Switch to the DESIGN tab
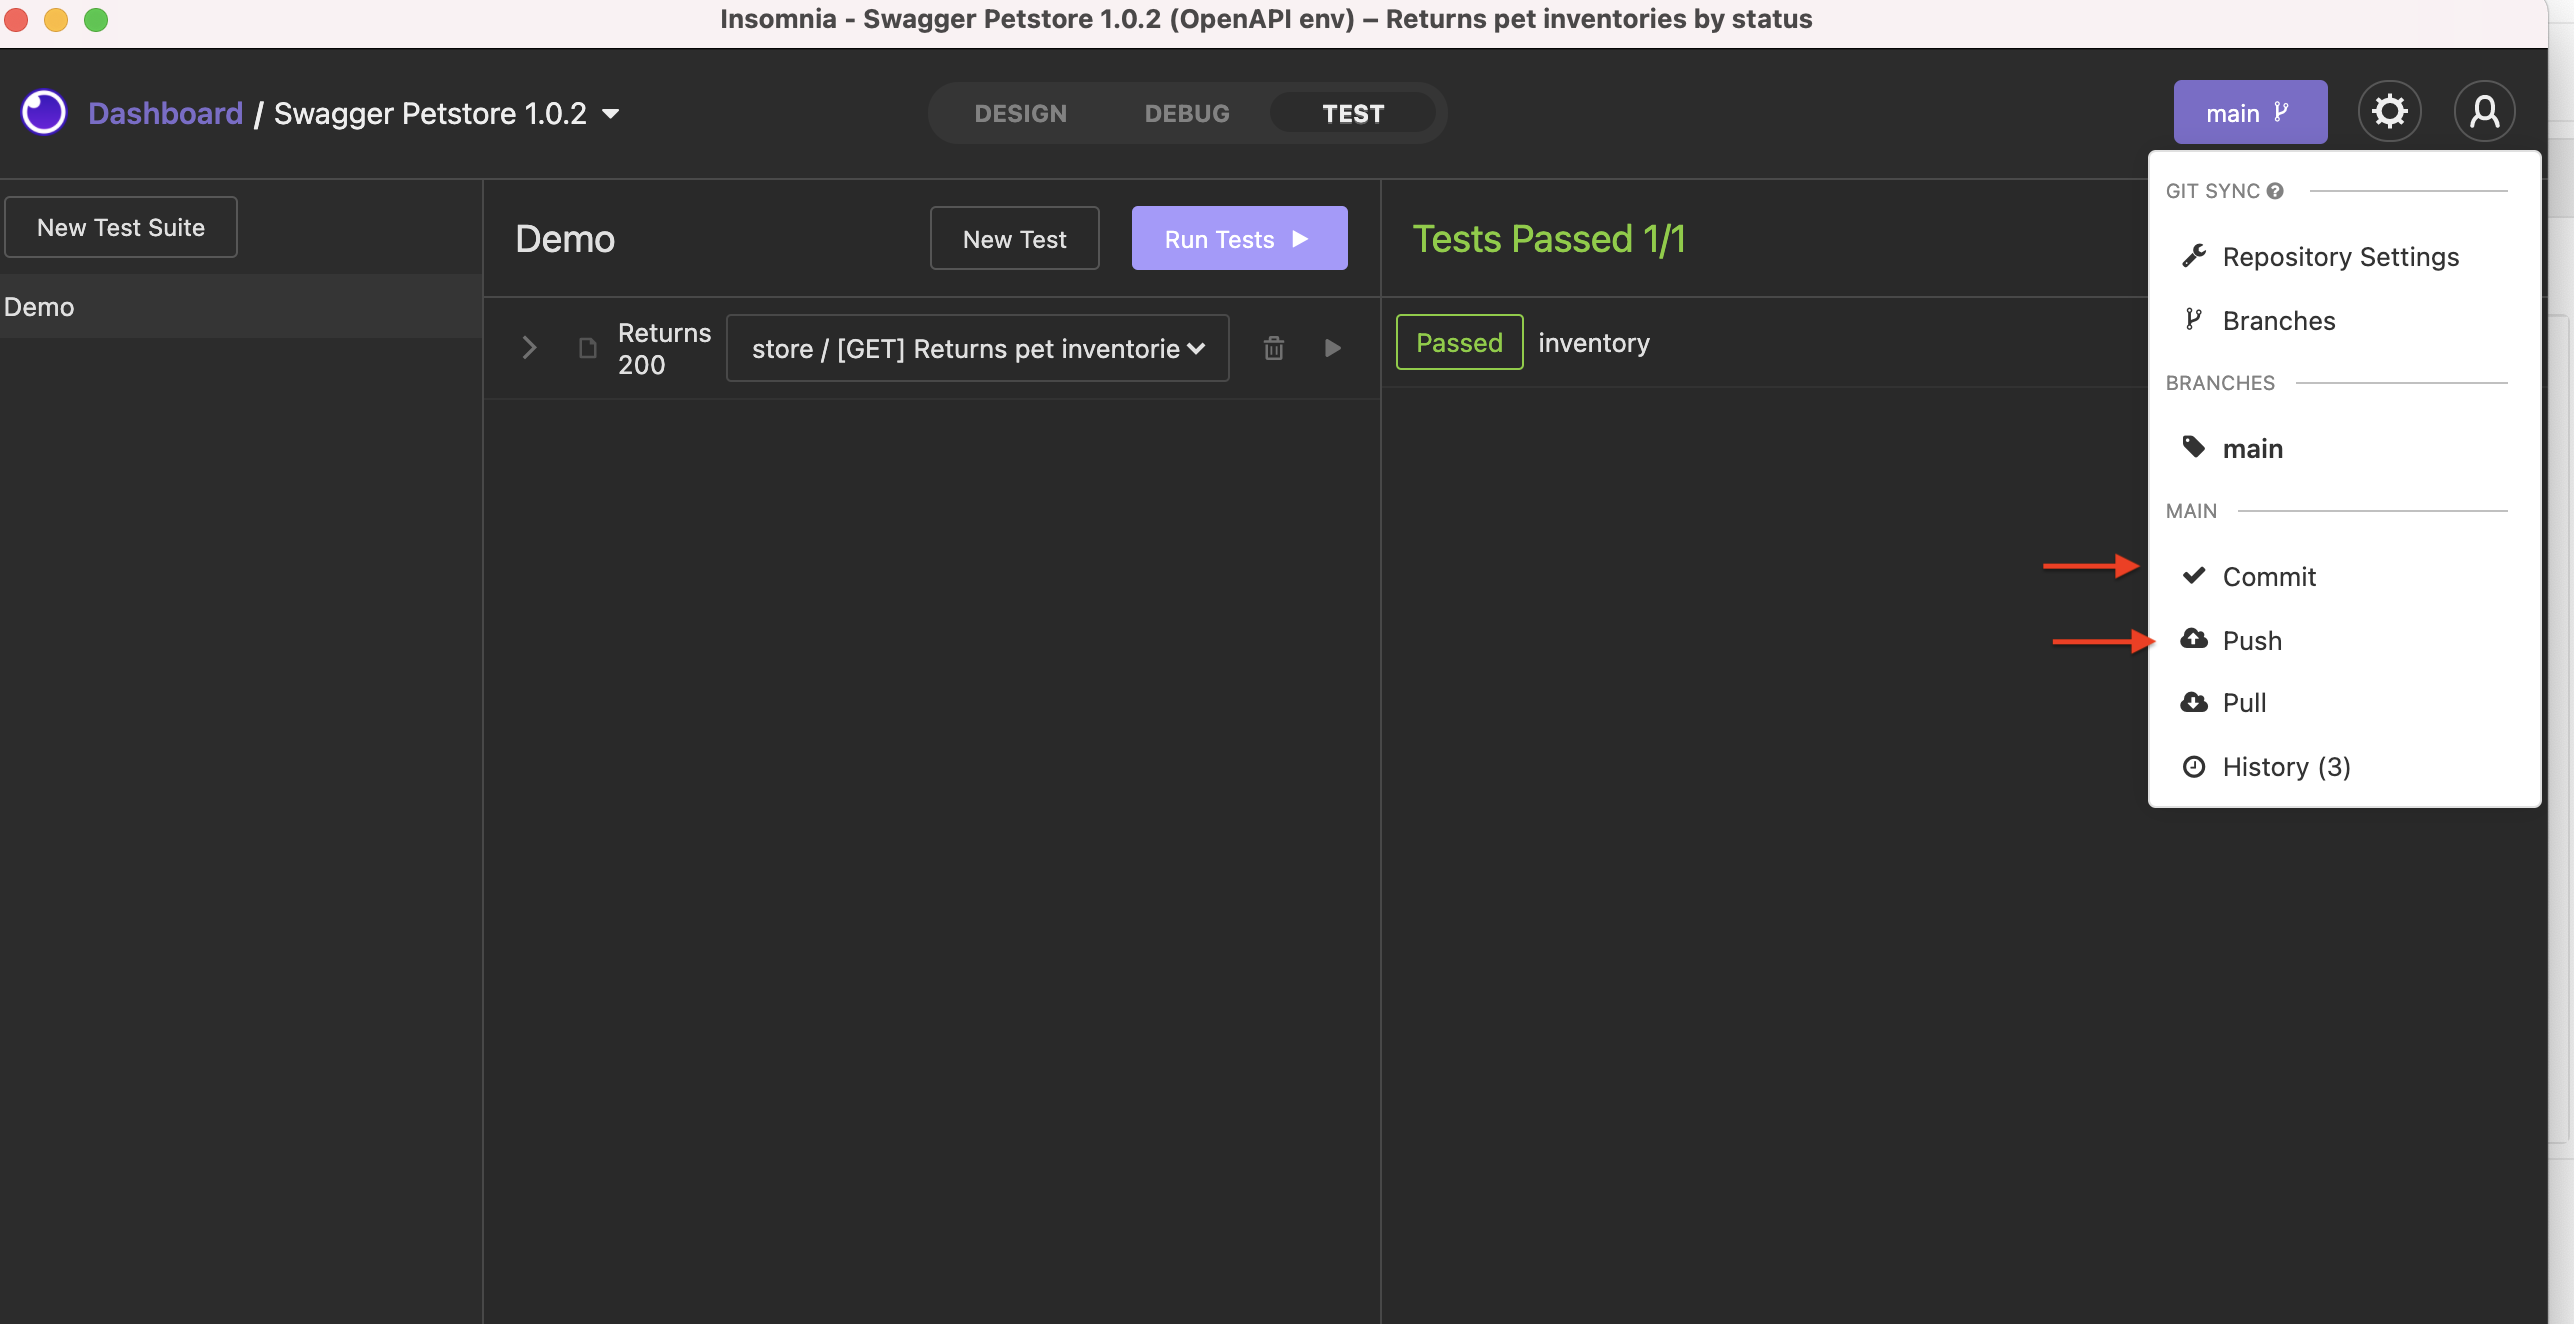The image size is (2574, 1324). click(1021, 113)
